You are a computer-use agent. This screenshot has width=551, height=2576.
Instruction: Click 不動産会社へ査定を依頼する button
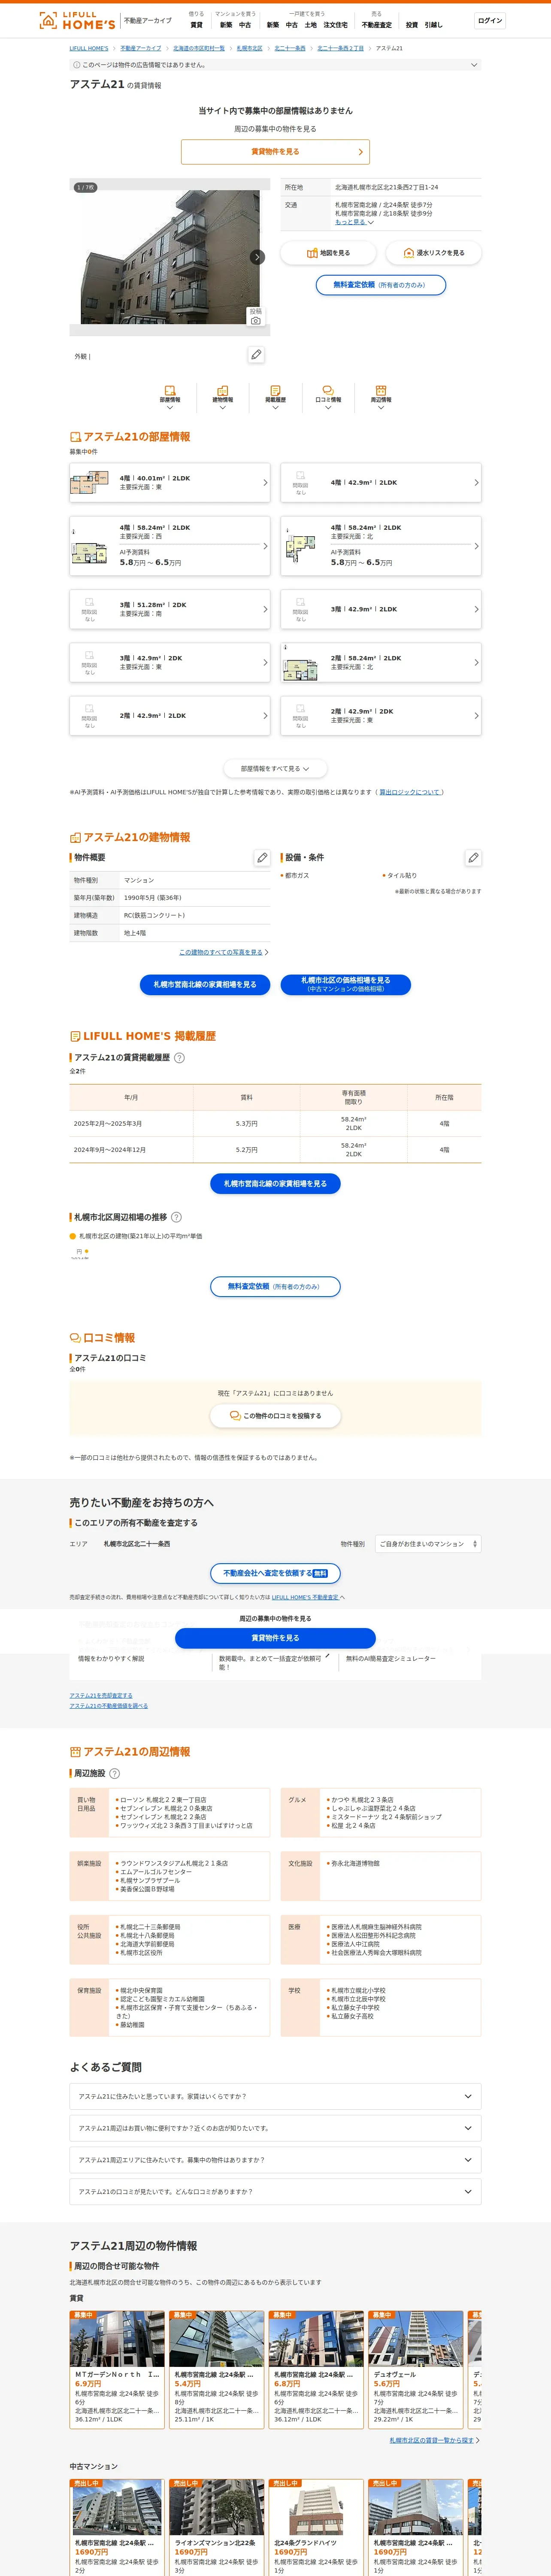[275, 1573]
